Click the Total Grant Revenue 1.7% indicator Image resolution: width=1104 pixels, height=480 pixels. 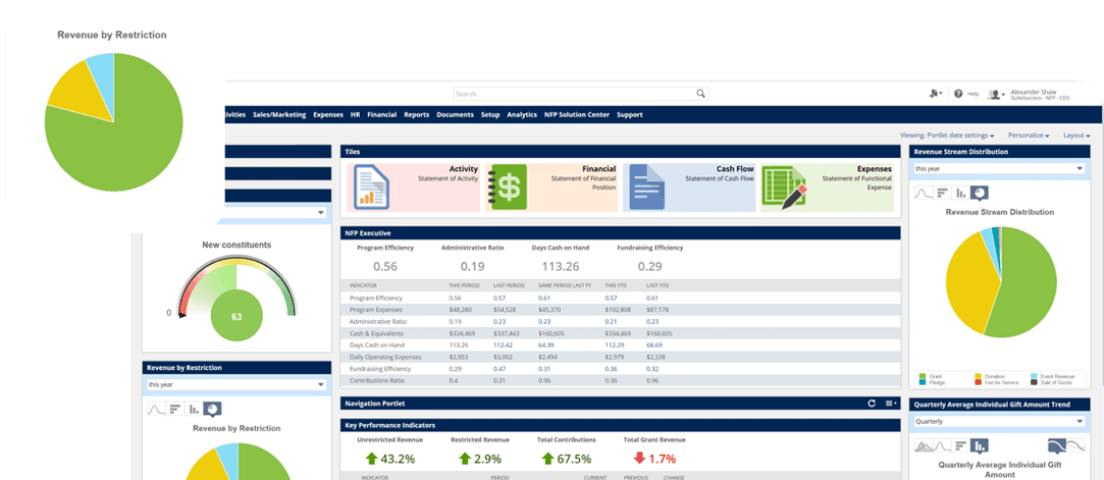click(x=654, y=459)
